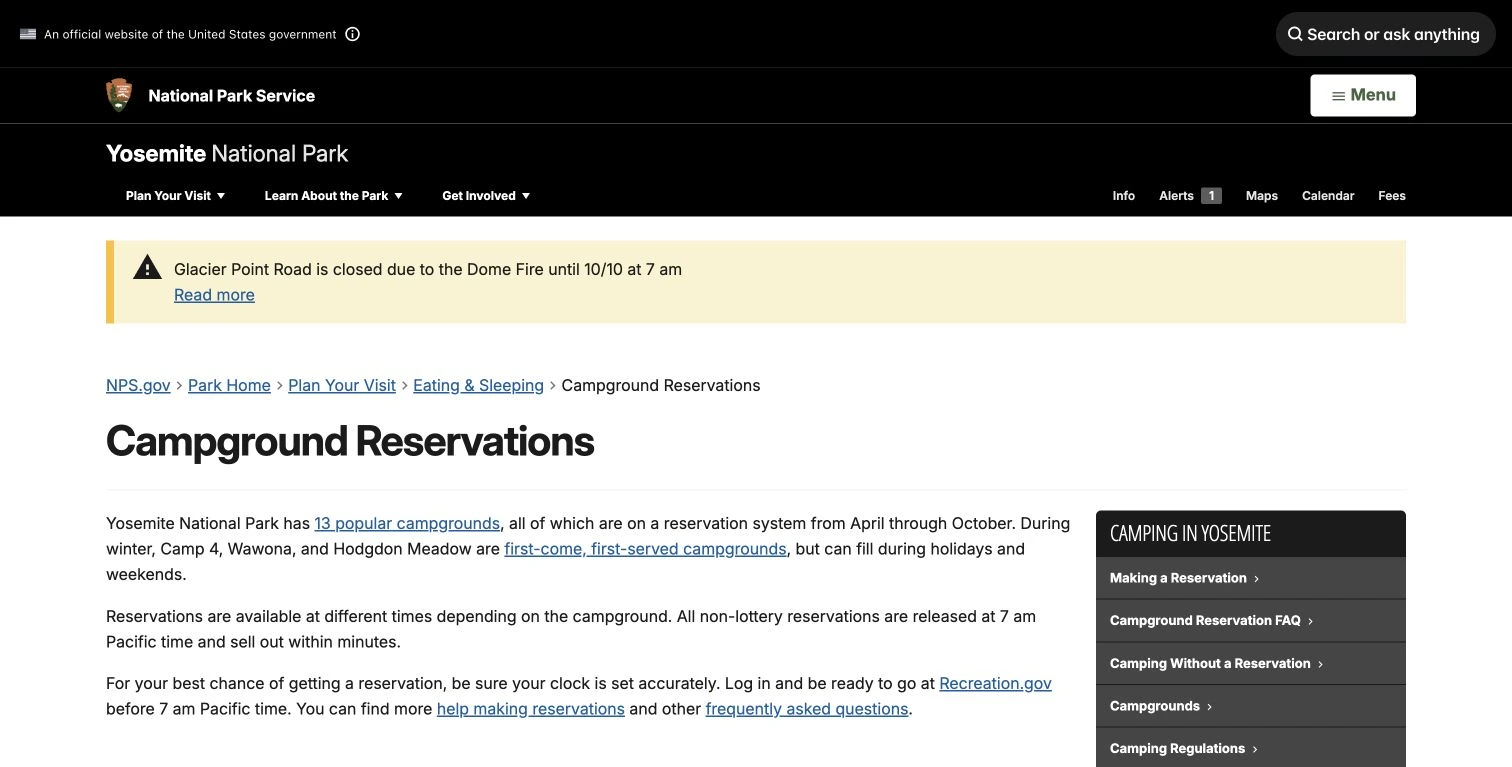Click Glacier Point Road closed alert text
This screenshot has height=767, width=1512.
click(x=428, y=269)
